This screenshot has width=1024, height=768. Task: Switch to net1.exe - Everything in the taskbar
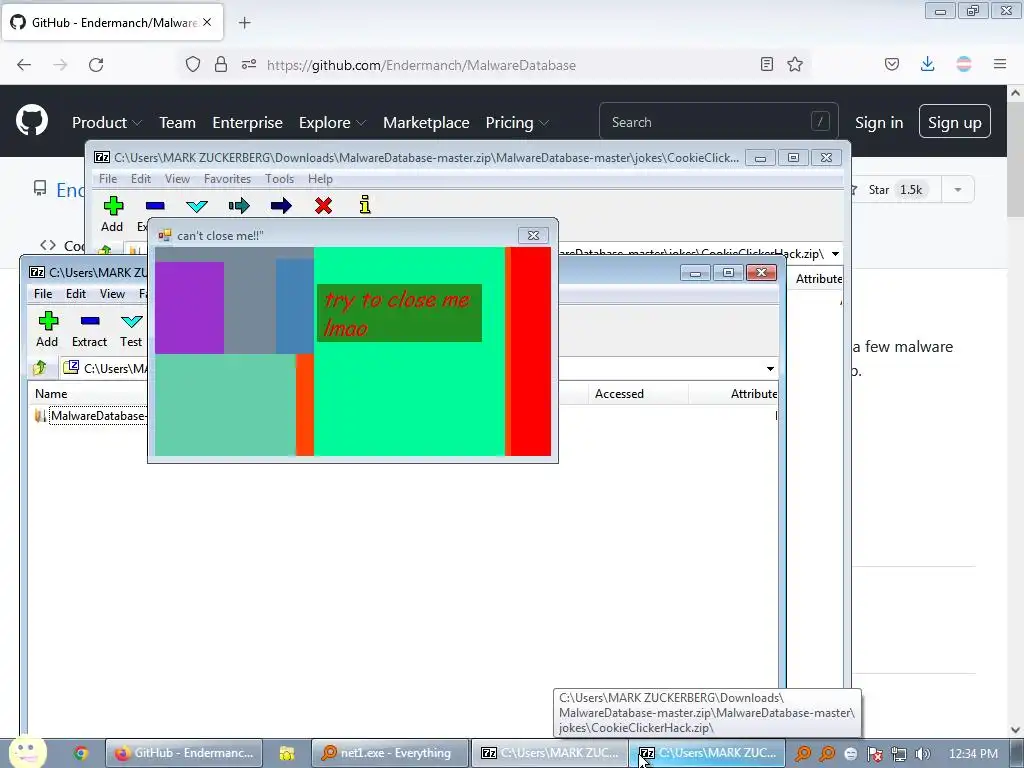[x=390, y=753]
